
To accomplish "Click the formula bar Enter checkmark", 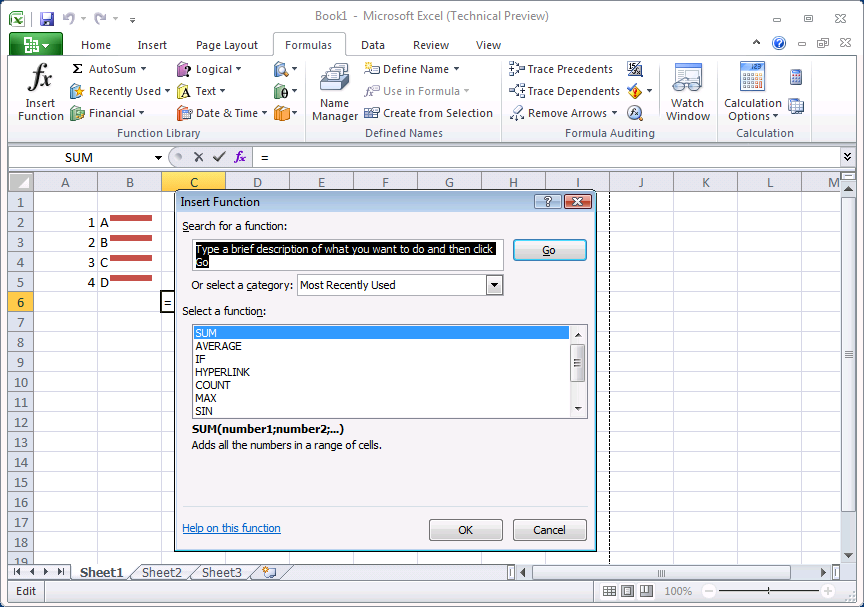I will pyautogui.click(x=219, y=158).
